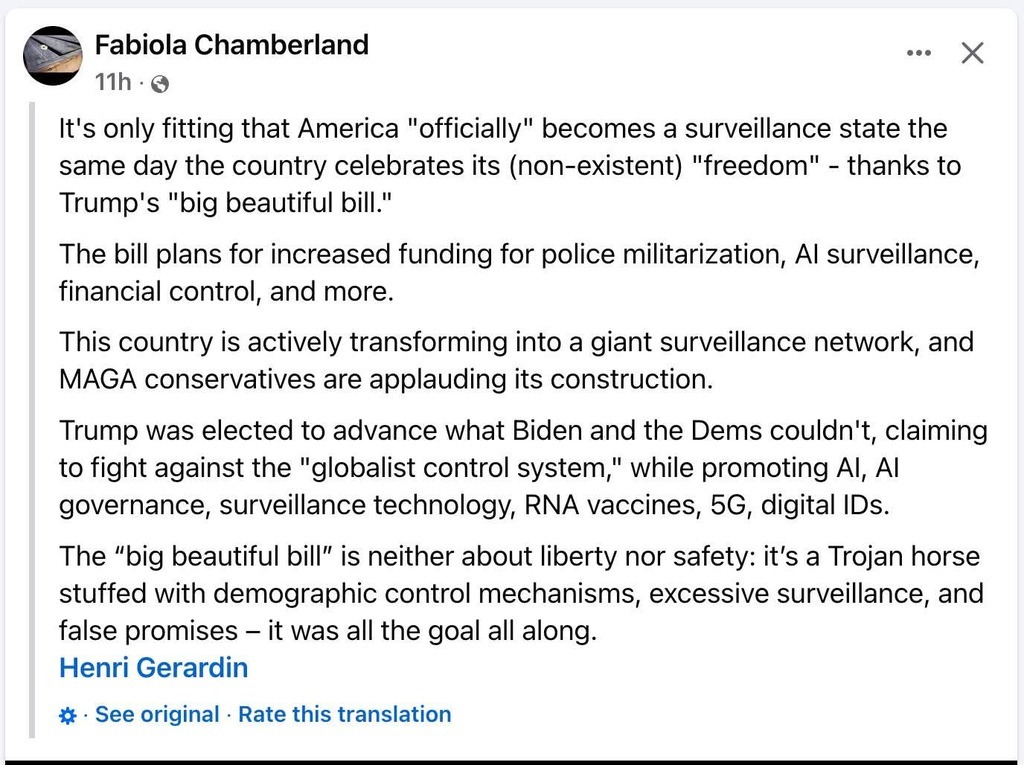Open translation settings gear icon
This screenshot has height=765, width=1024.
click(x=68, y=715)
